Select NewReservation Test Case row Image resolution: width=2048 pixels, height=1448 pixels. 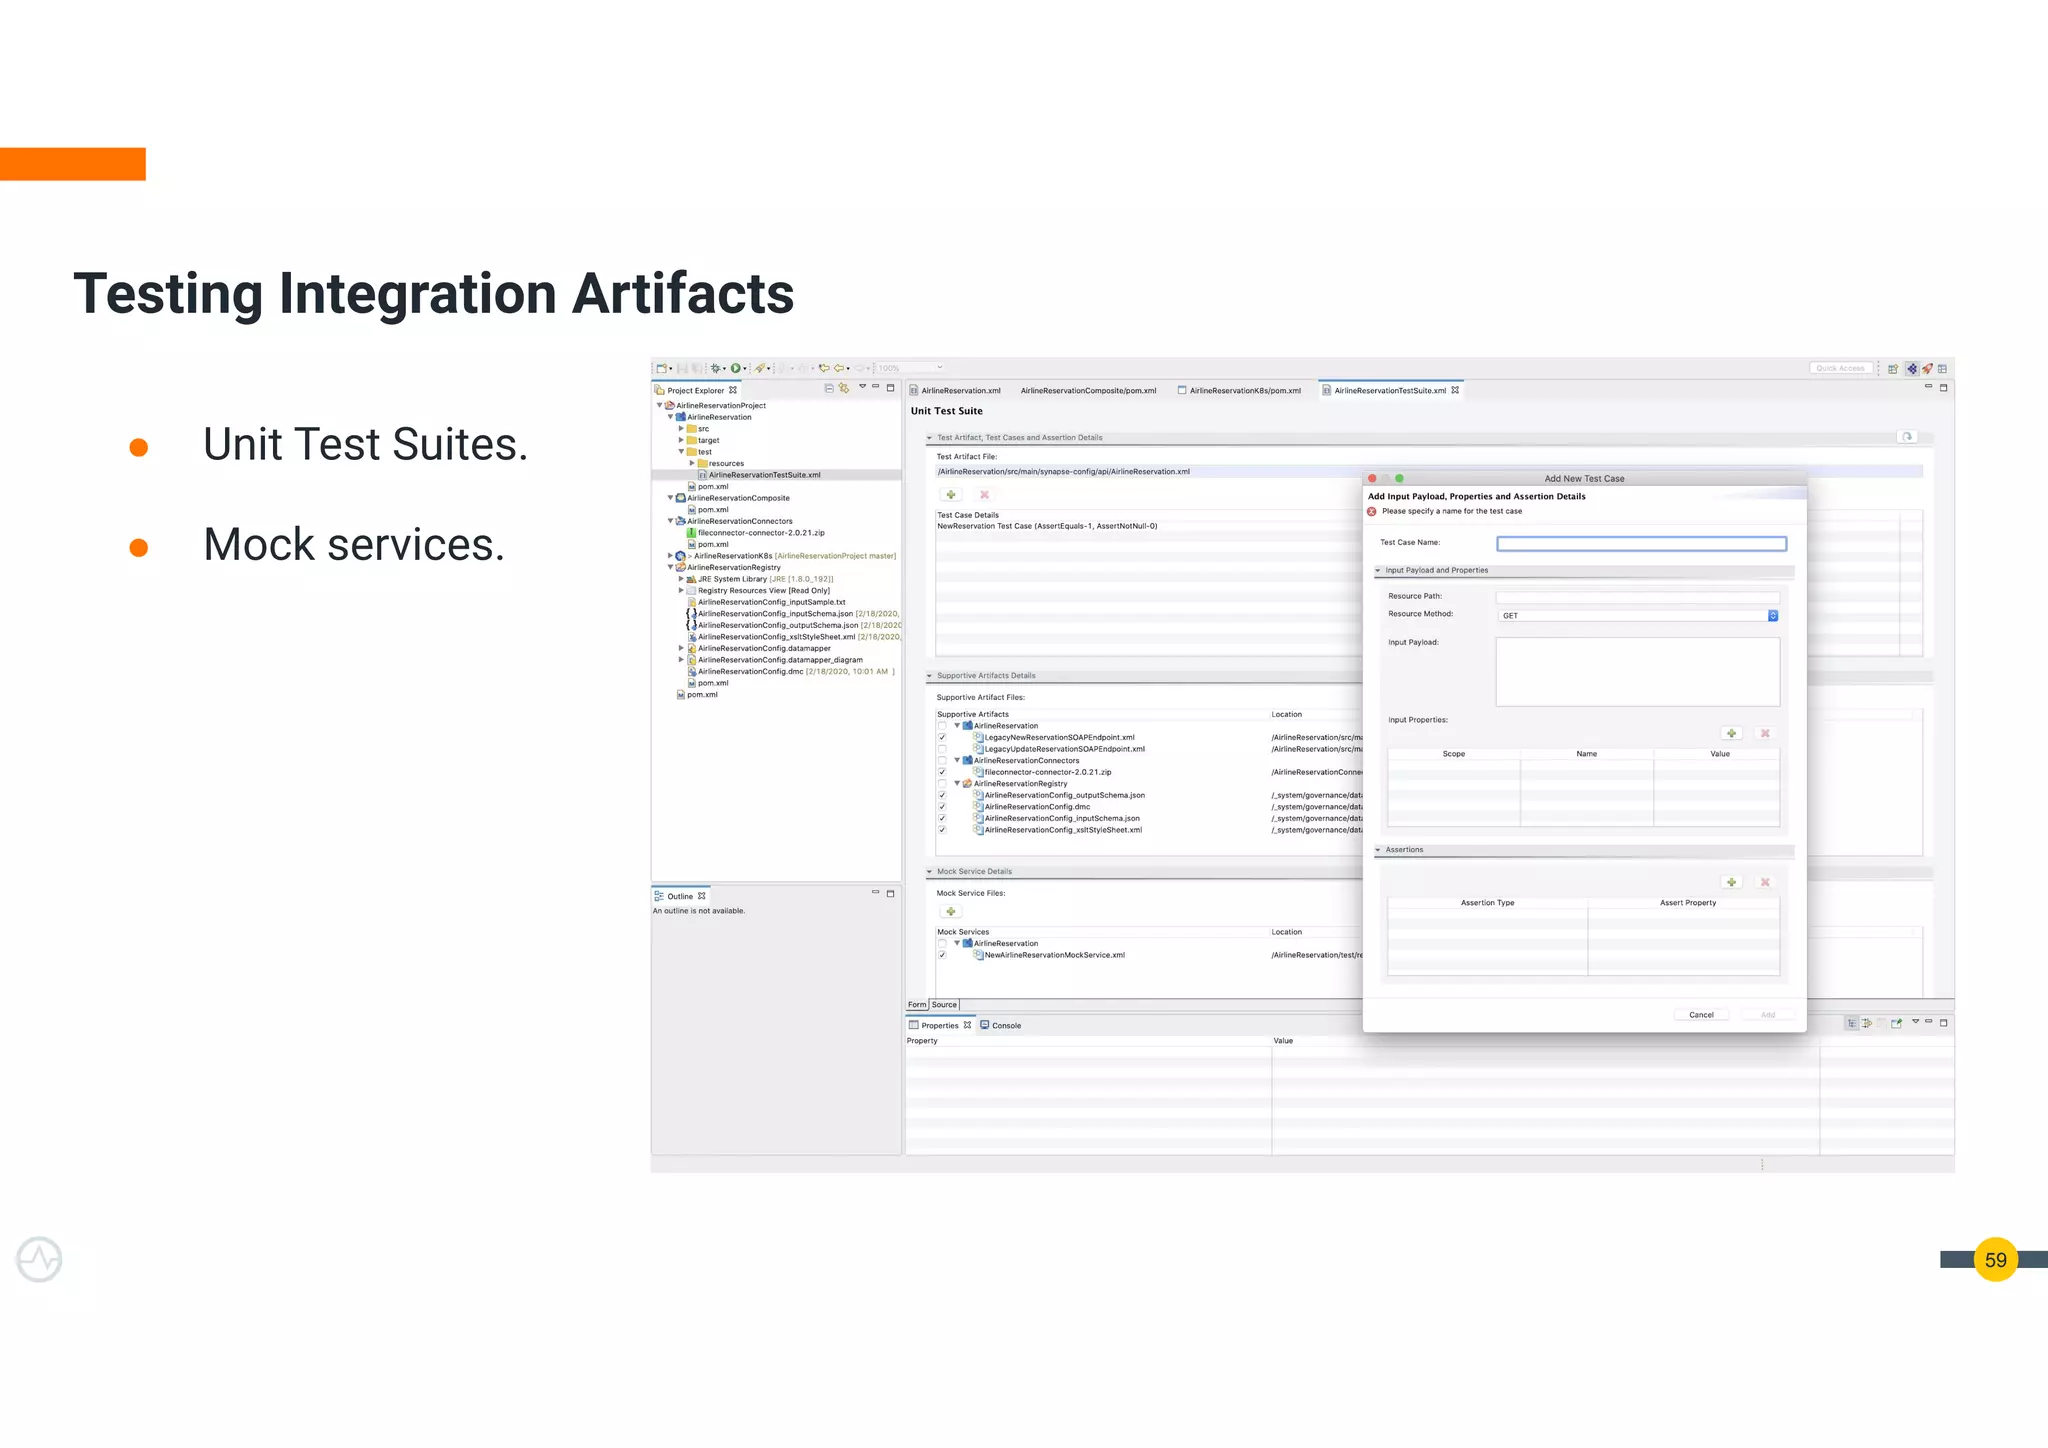click(1047, 526)
